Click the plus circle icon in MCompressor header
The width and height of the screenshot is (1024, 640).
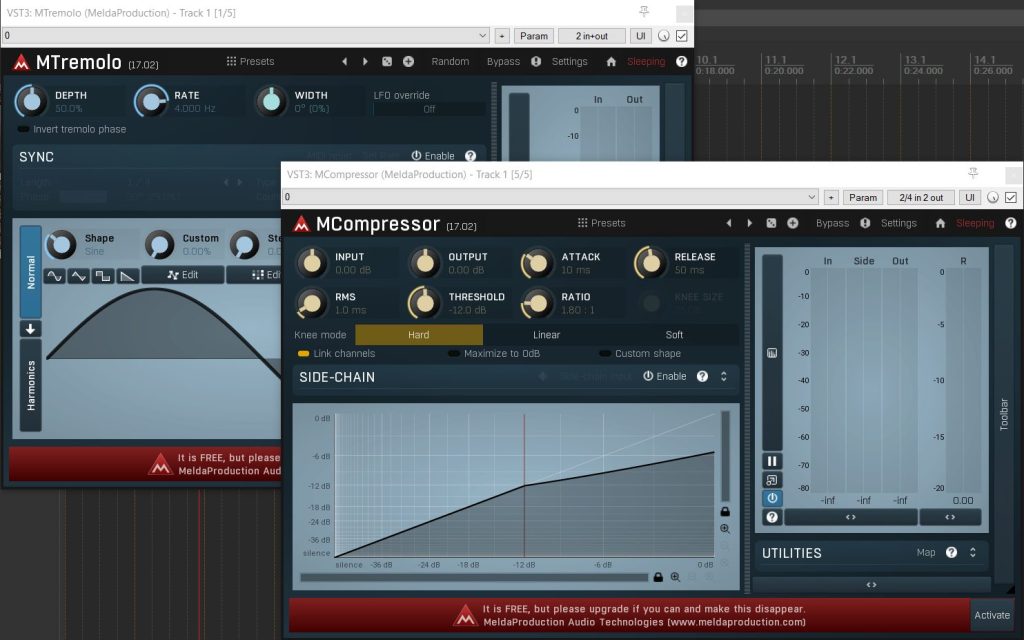[793, 223]
